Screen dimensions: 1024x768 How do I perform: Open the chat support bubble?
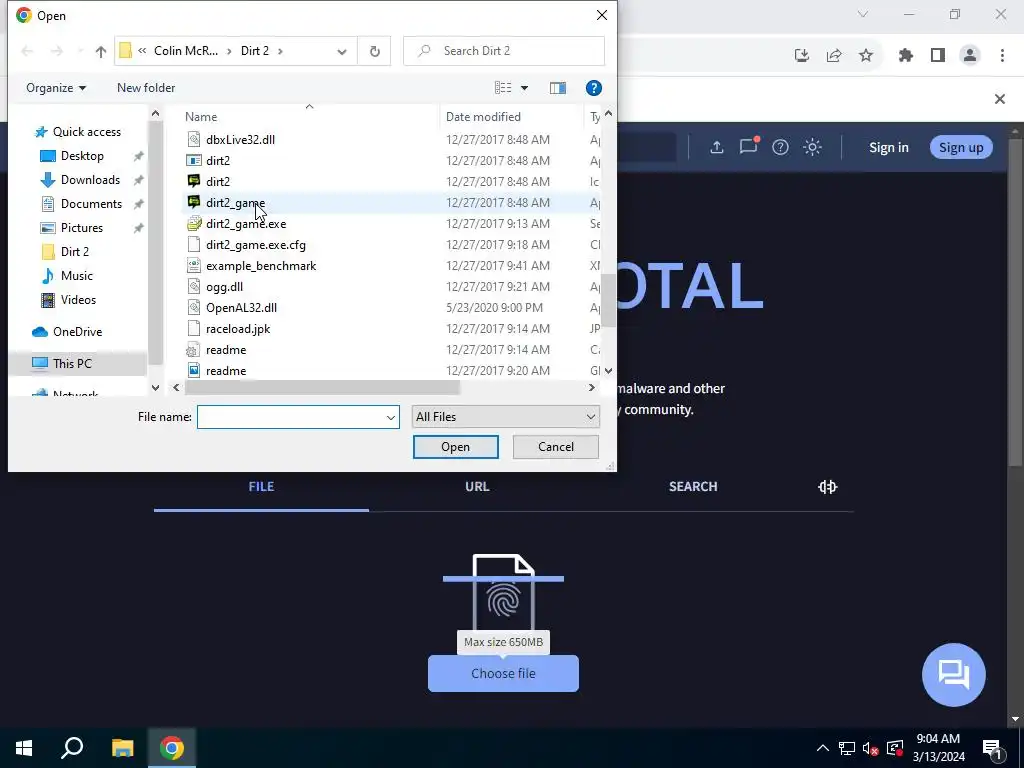pyautogui.click(x=953, y=675)
